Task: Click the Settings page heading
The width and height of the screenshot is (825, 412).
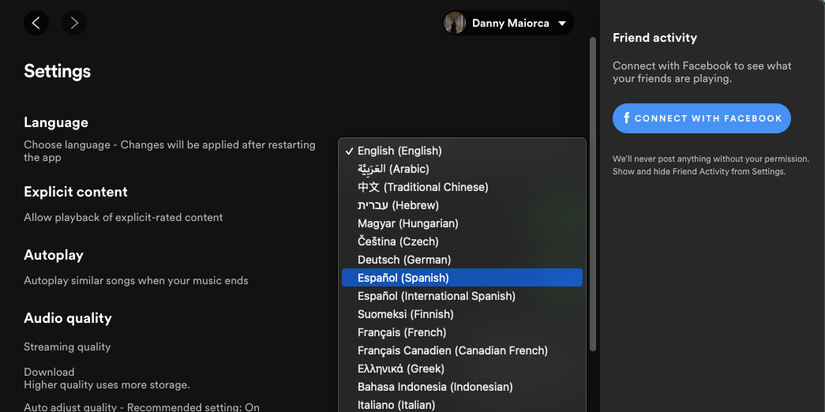Action: point(57,71)
